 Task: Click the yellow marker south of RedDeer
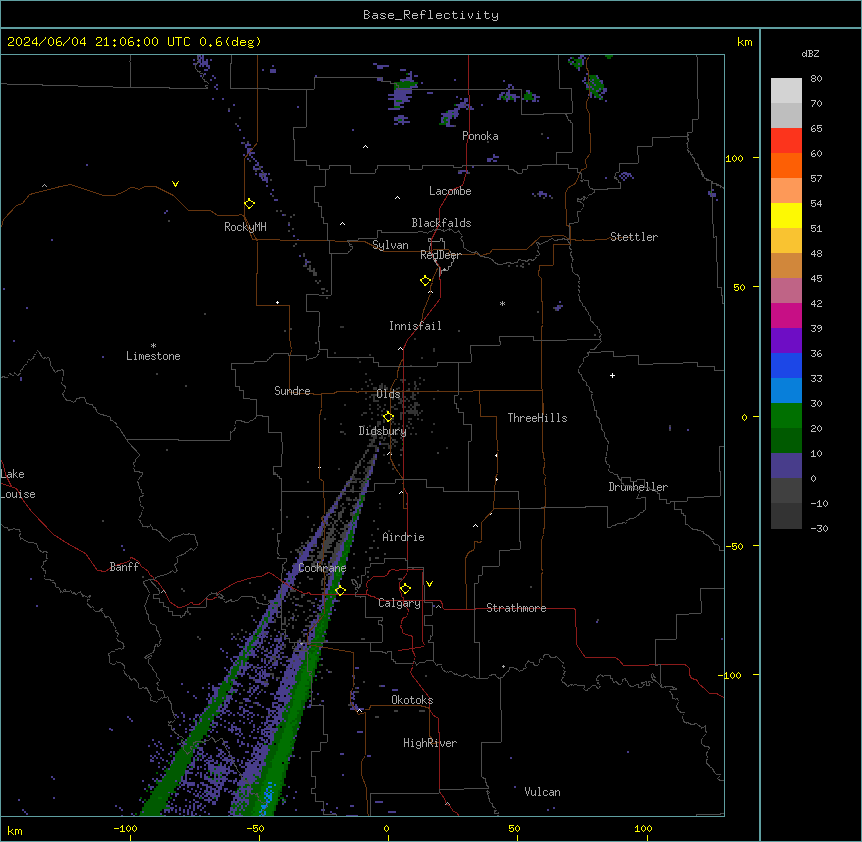[x=425, y=281]
